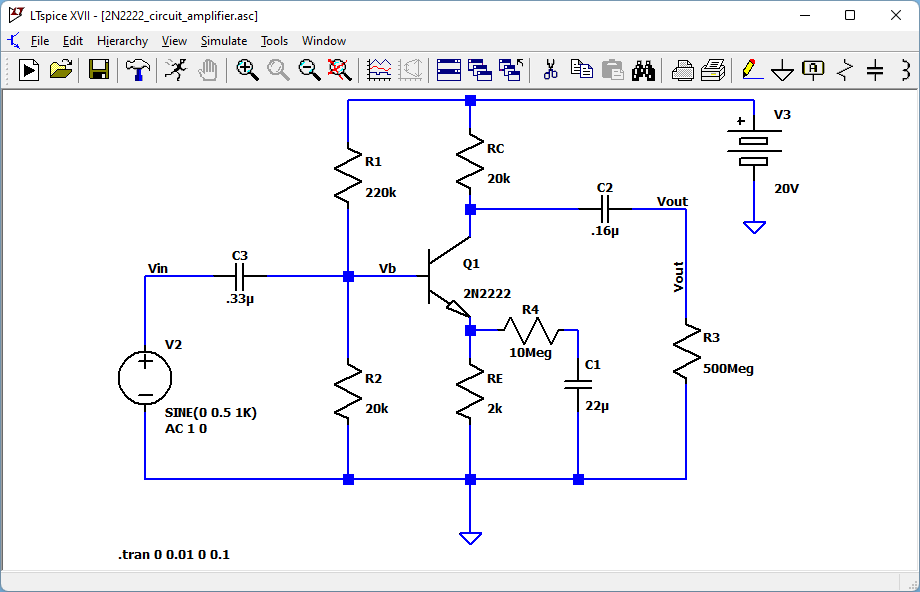Select the Place Resistor tool
The image size is (920, 592).
pos(844,70)
